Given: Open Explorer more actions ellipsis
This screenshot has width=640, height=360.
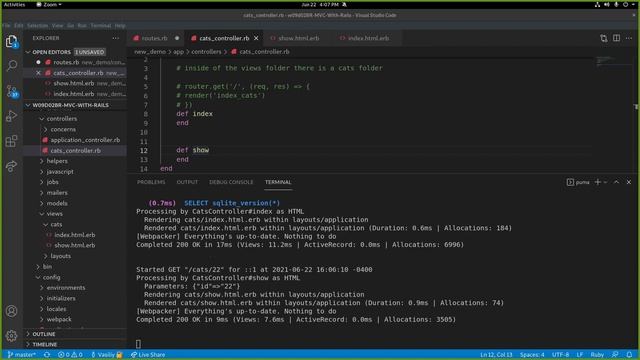Looking at the screenshot, I should coord(116,38).
